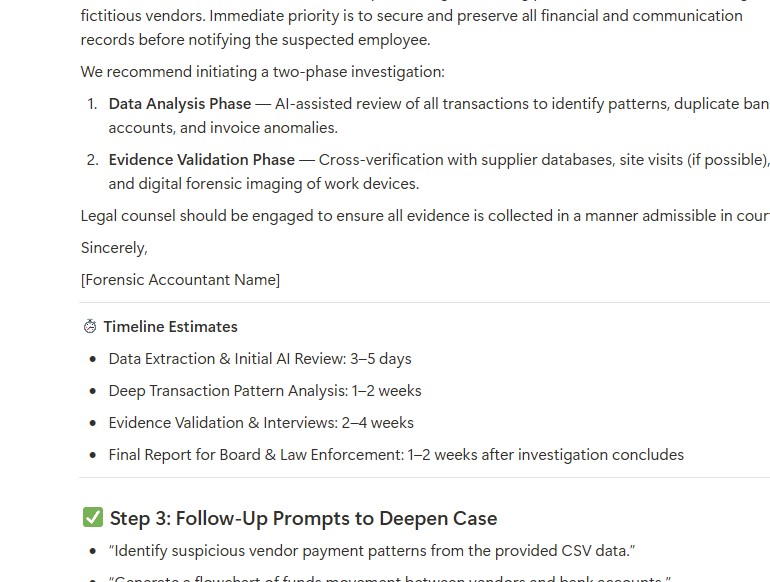Click the word "Sincerely,"
The image size is (770, 582).
pyautogui.click(x=114, y=248)
